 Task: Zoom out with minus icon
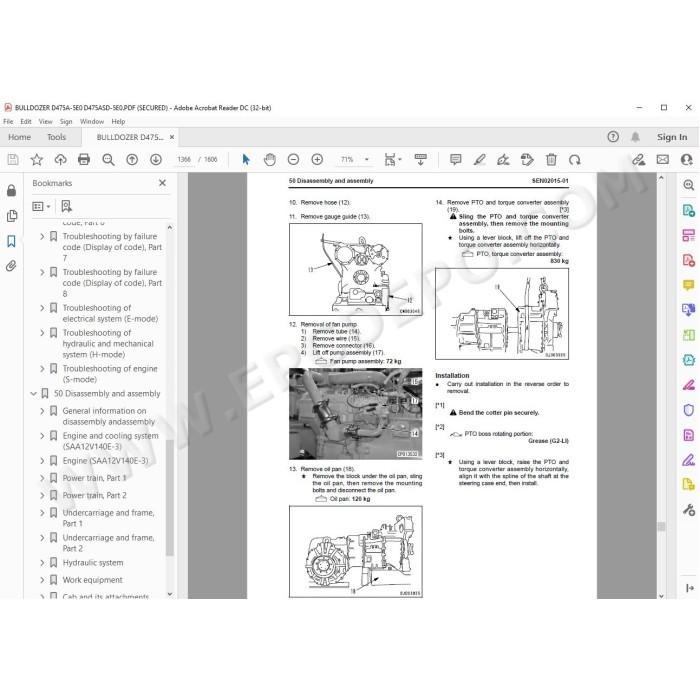coord(293,159)
